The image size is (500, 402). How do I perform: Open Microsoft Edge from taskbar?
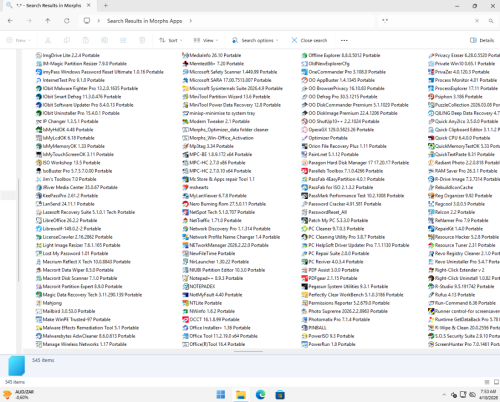coord(260,395)
